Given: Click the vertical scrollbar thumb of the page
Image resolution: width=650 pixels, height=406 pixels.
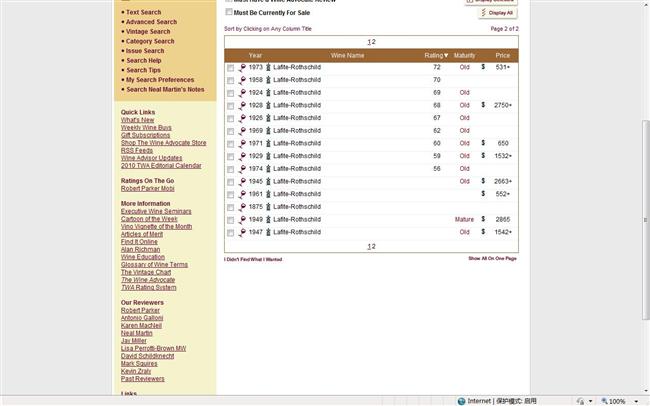Looking at the screenshot, I should (646, 219).
